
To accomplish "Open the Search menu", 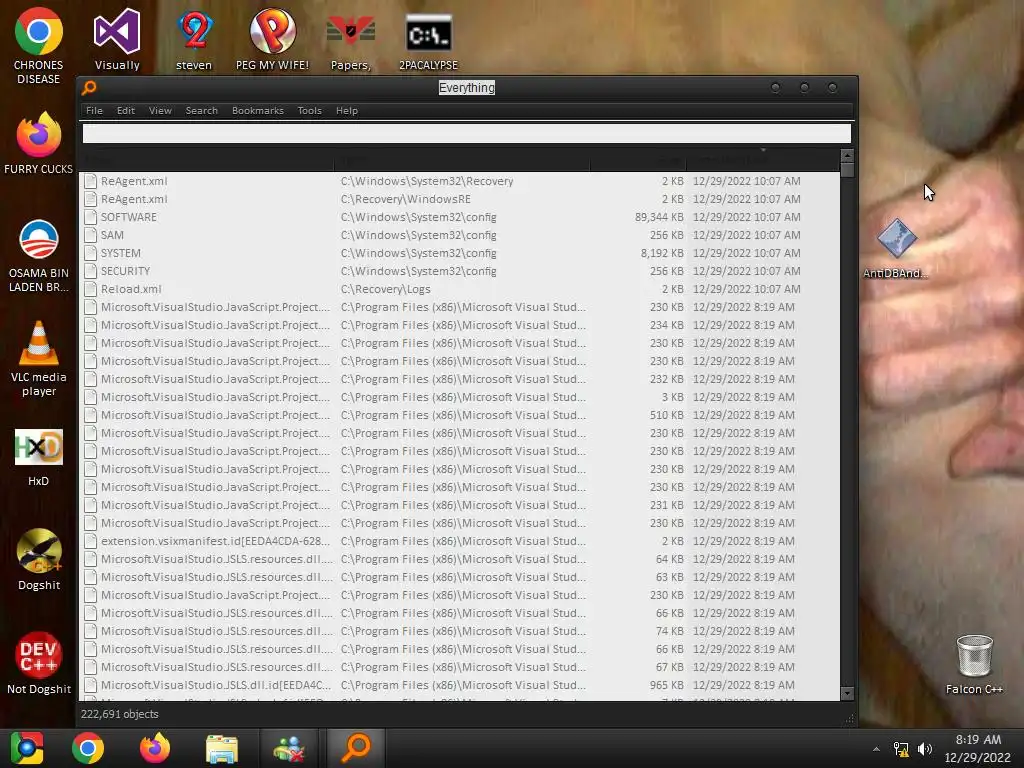I will pos(201,110).
